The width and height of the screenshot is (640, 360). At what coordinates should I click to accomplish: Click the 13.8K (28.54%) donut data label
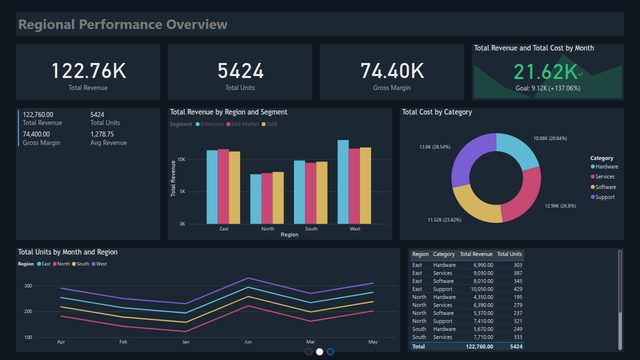(x=435, y=147)
